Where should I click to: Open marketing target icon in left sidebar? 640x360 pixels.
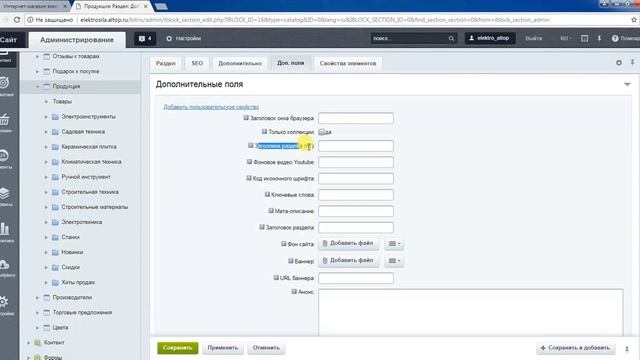click(5, 83)
